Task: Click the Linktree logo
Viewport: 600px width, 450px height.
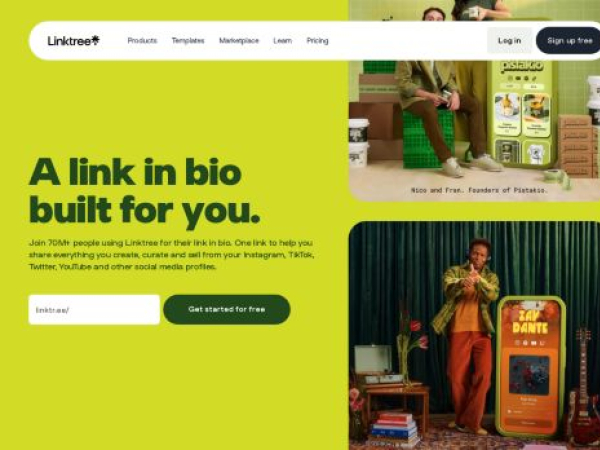Action: [73, 41]
